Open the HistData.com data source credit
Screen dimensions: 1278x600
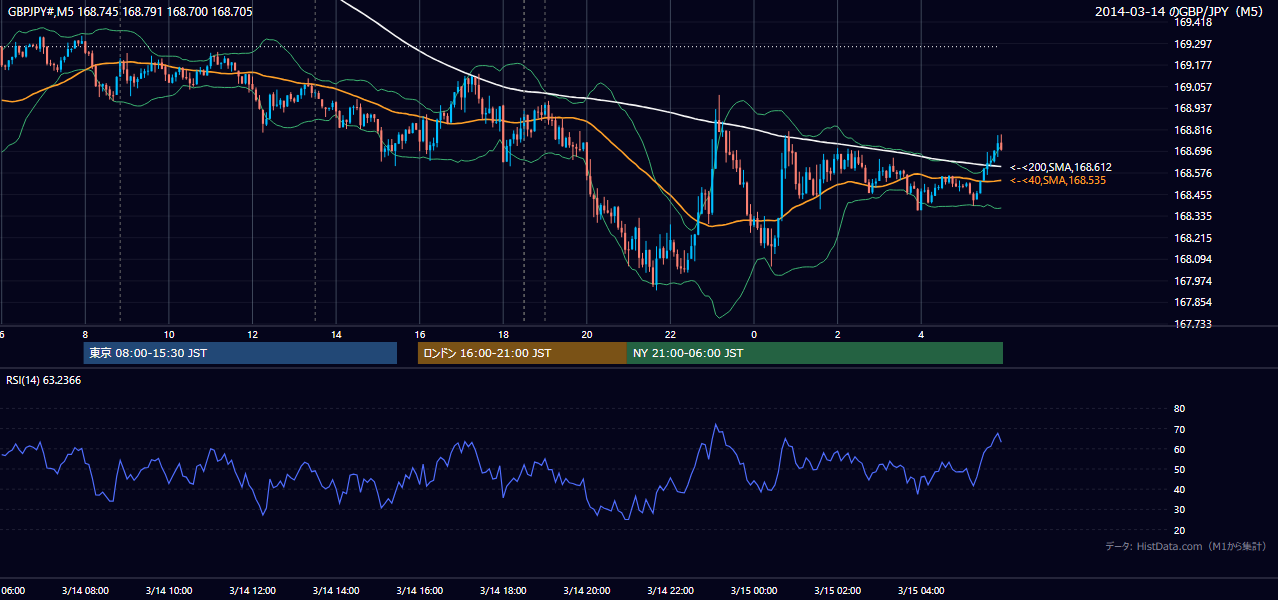click(x=1185, y=546)
